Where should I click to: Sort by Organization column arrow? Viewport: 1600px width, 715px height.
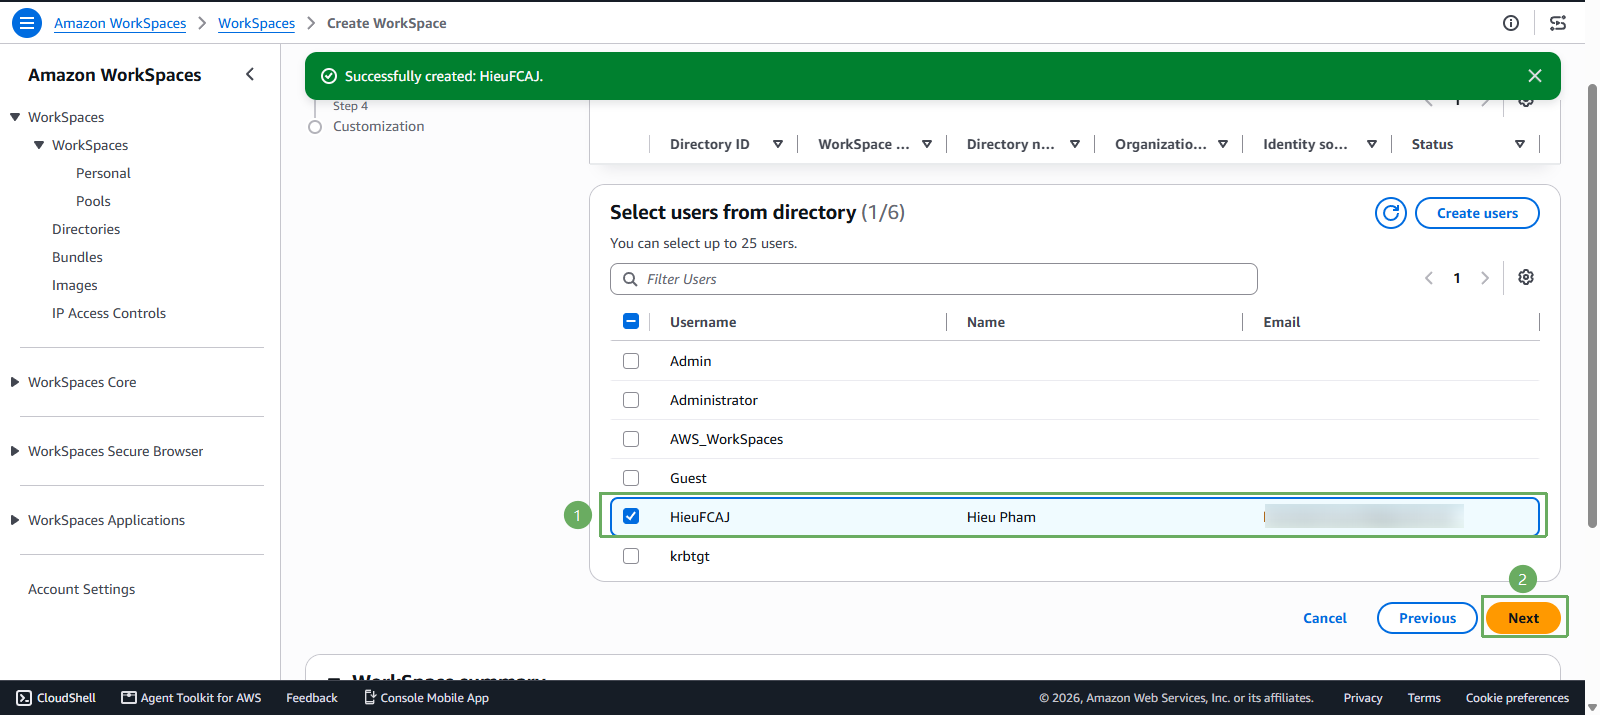[1223, 144]
